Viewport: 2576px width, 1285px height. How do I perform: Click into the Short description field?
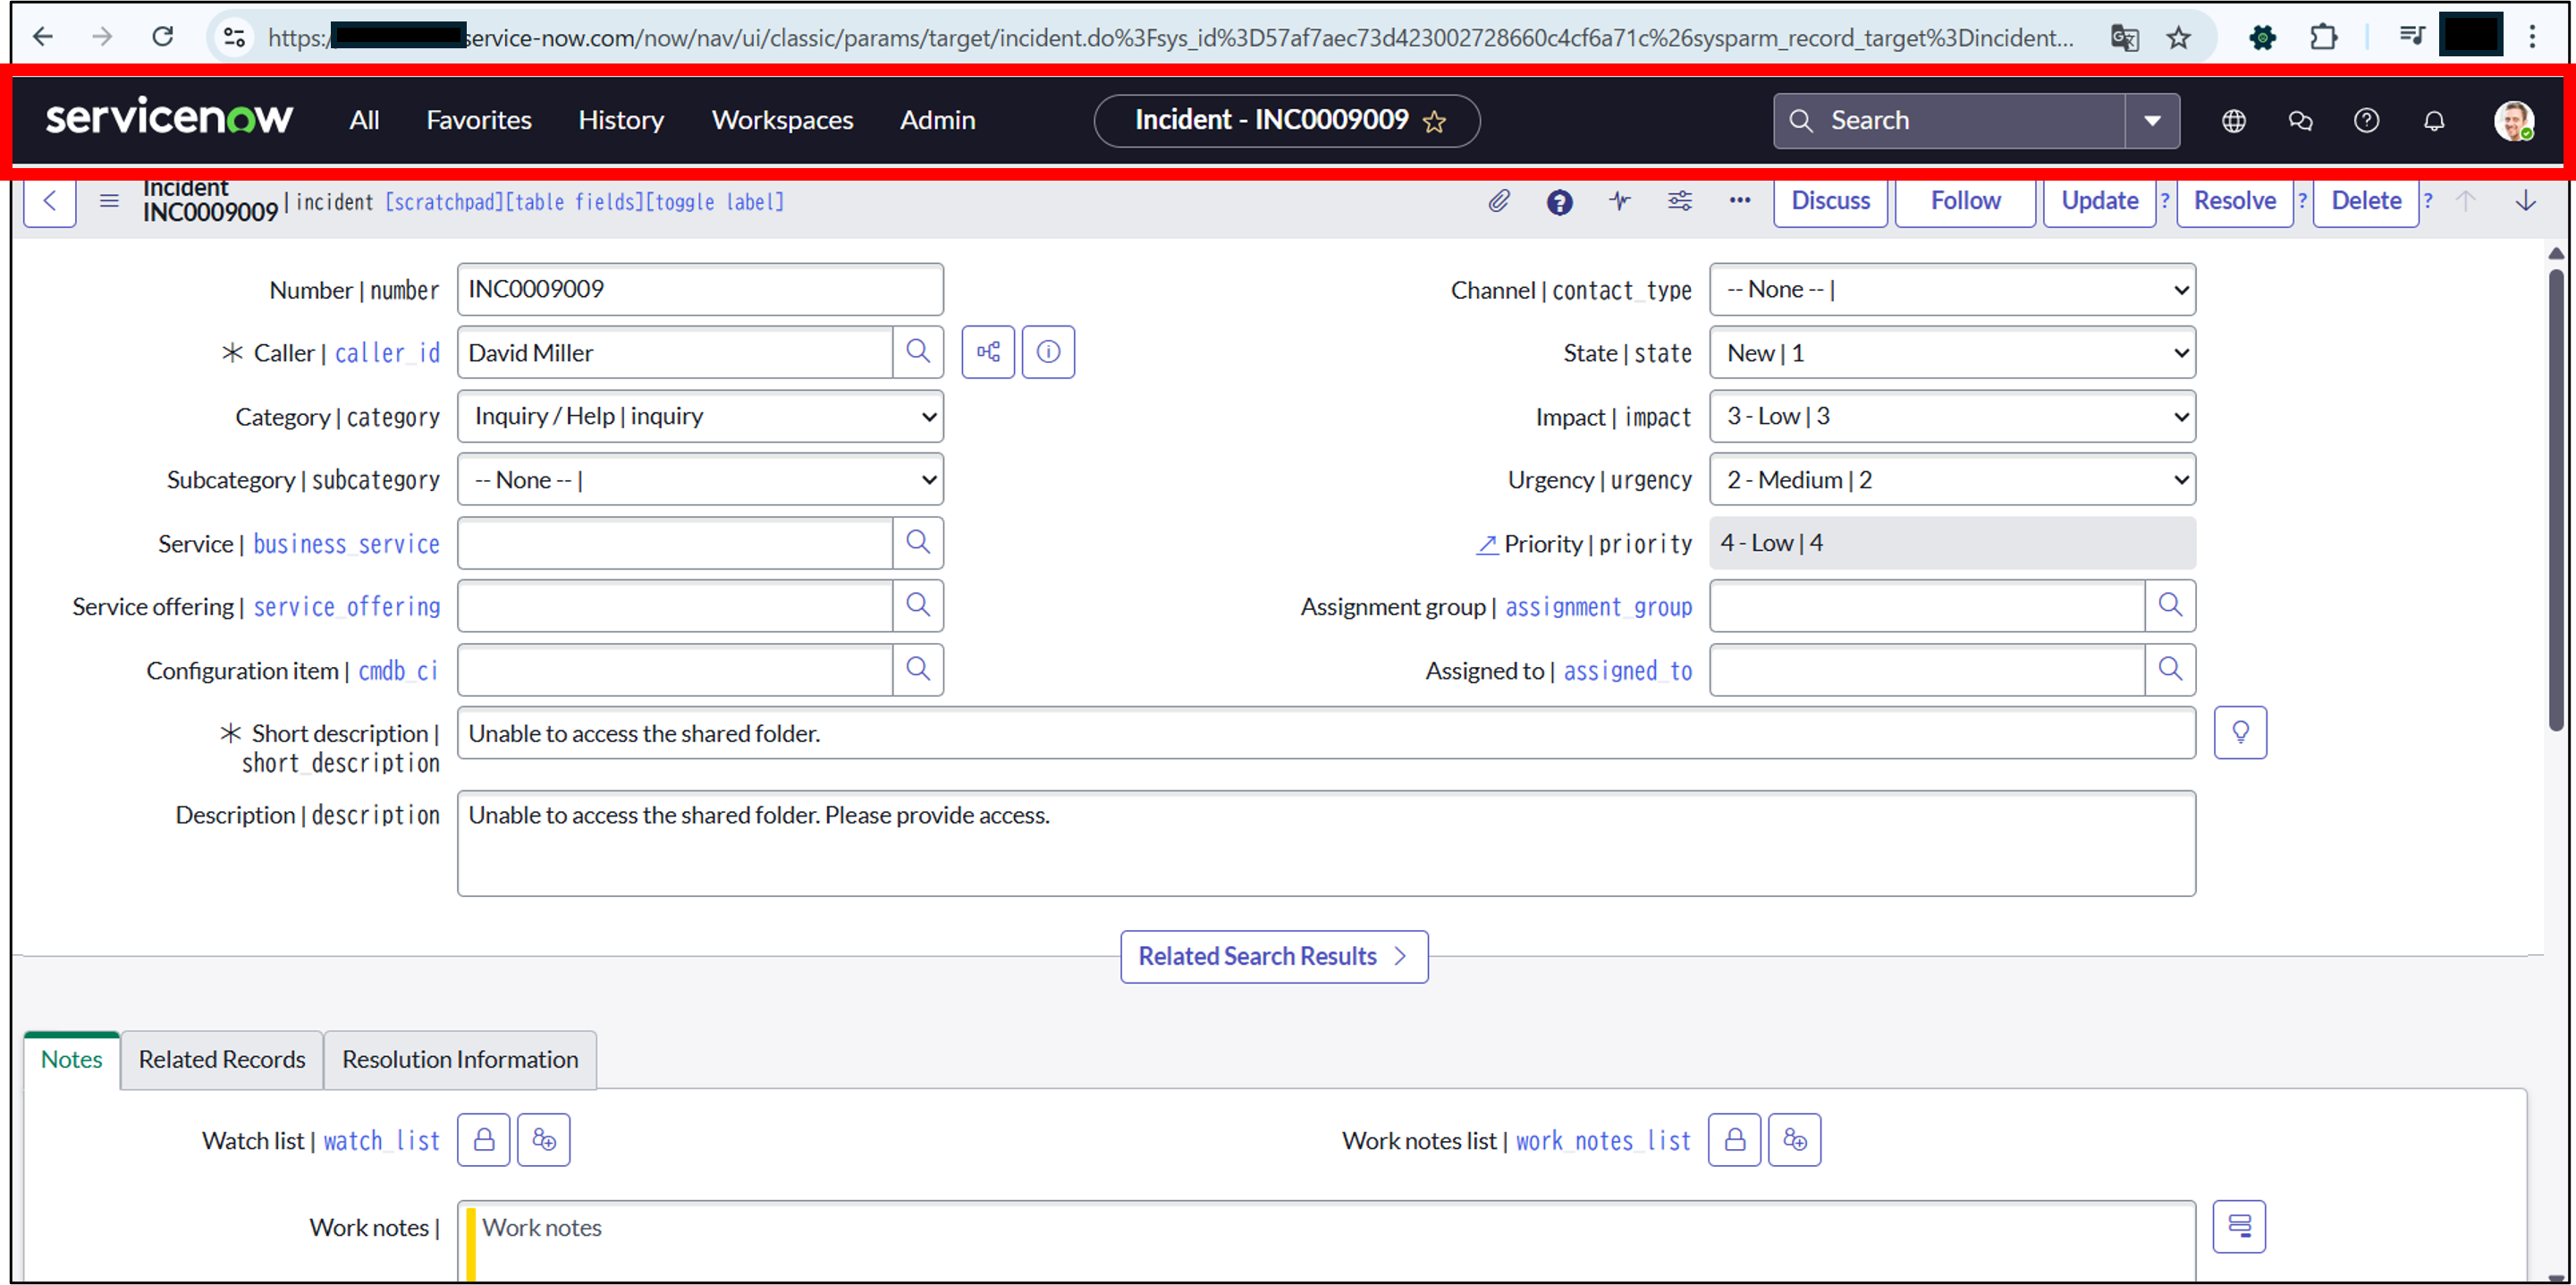click(x=1326, y=733)
